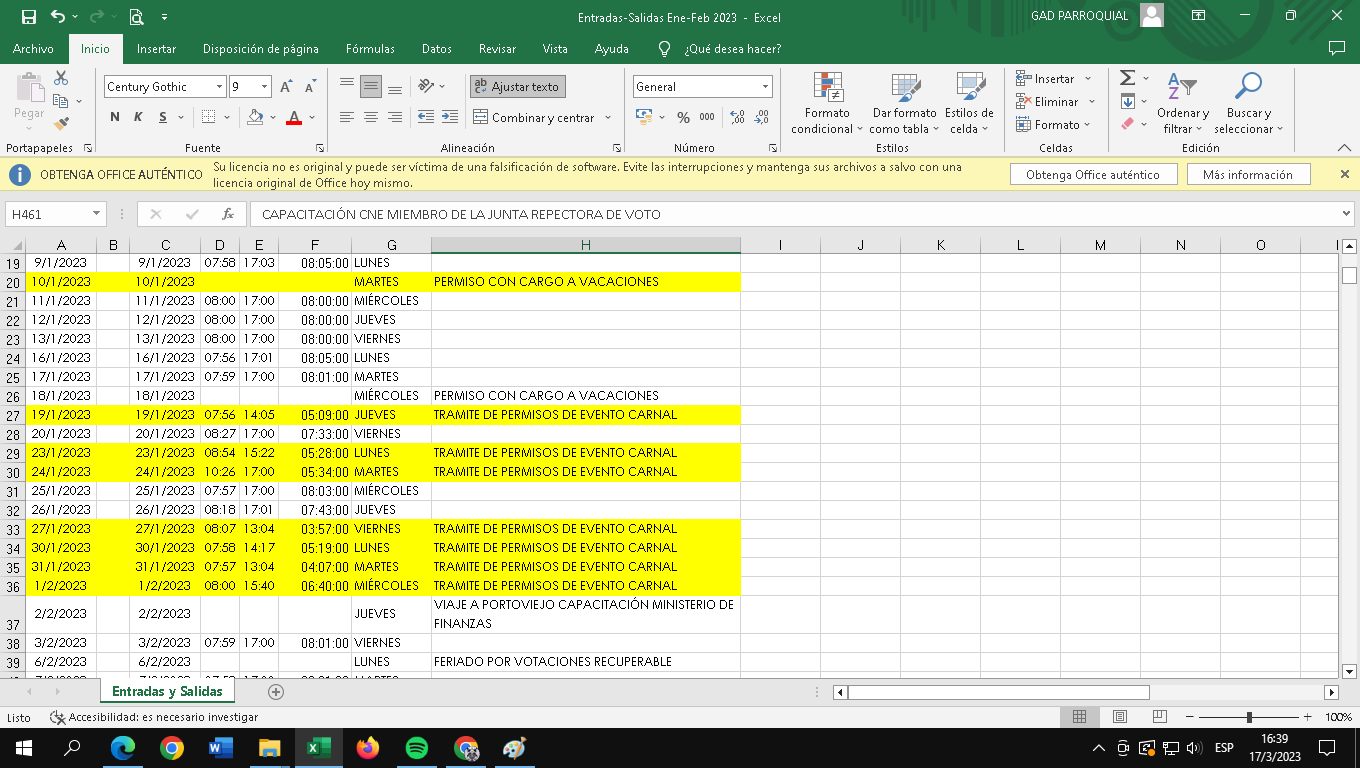
Task: Click the zoom slider handle in status bar
Action: pyautogui.click(x=1249, y=717)
